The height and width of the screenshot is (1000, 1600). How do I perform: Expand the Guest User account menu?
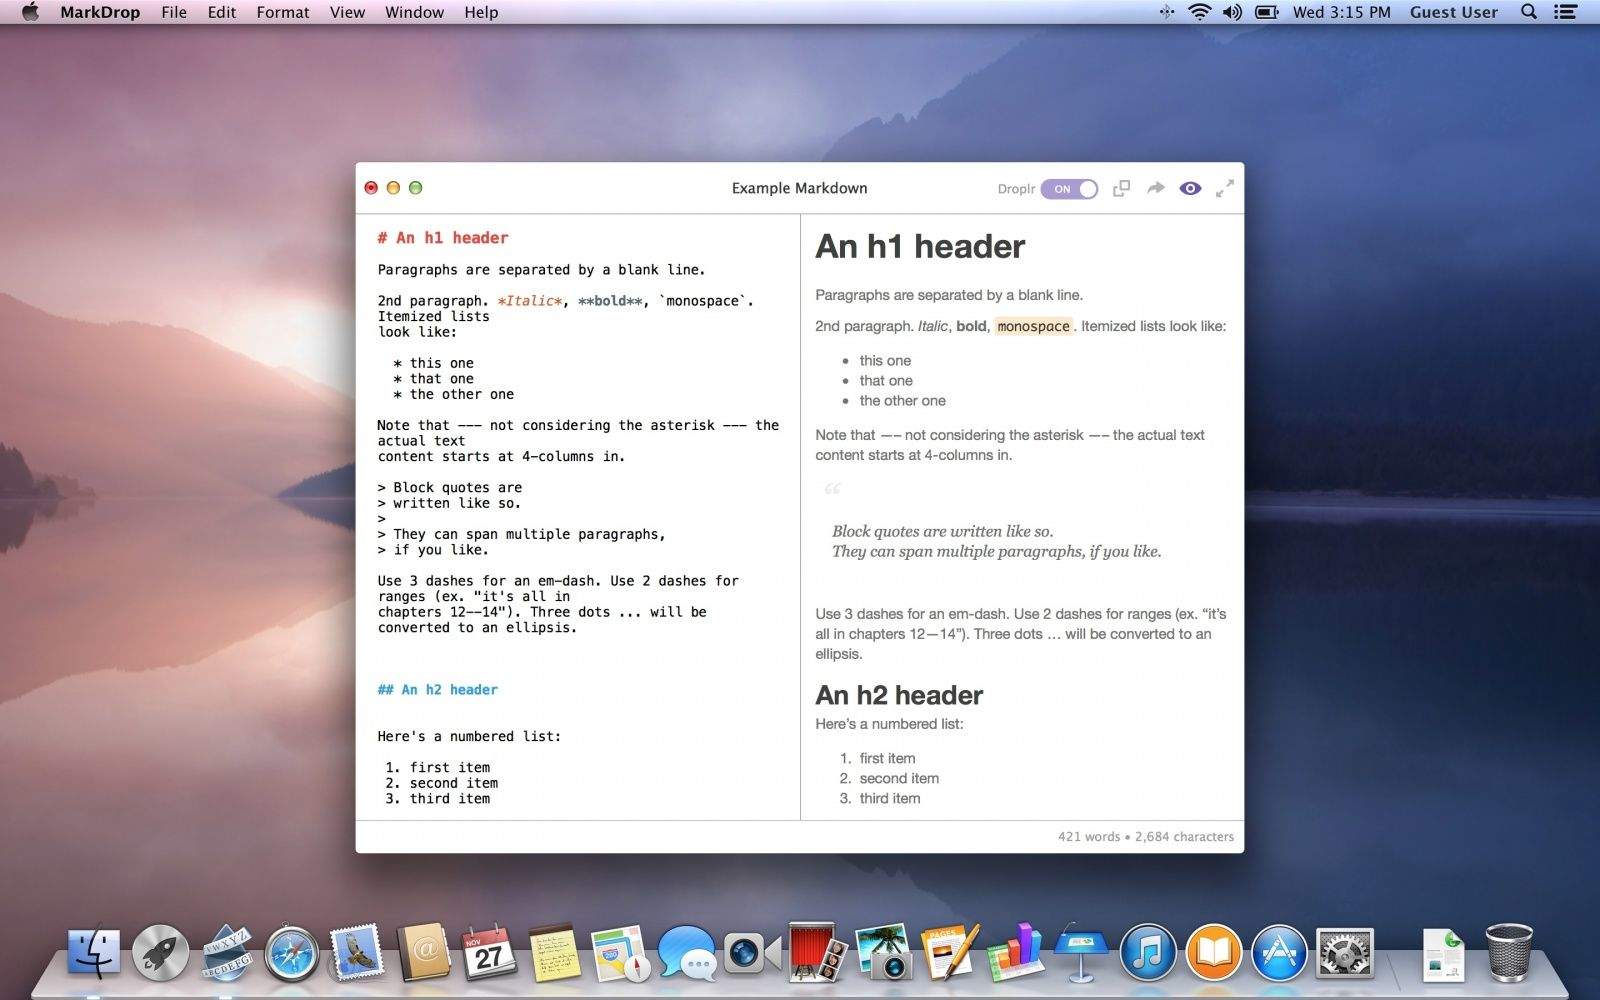point(1453,12)
